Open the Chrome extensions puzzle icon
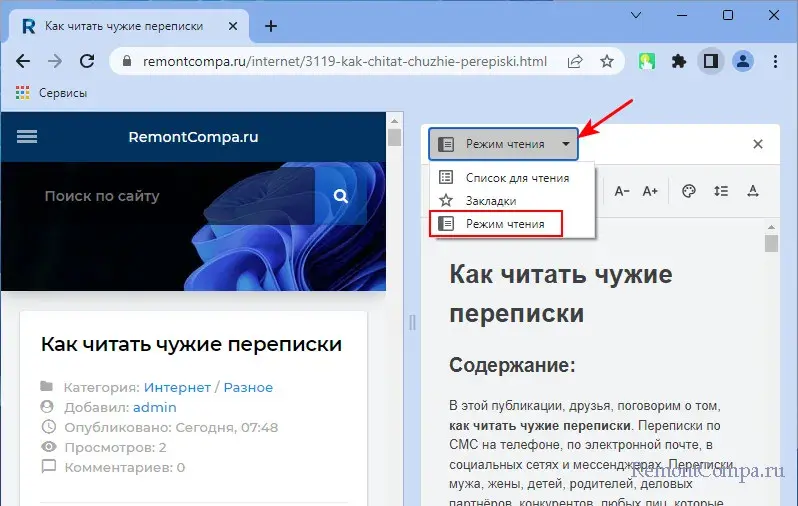798x506 pixels. [679, 61]
